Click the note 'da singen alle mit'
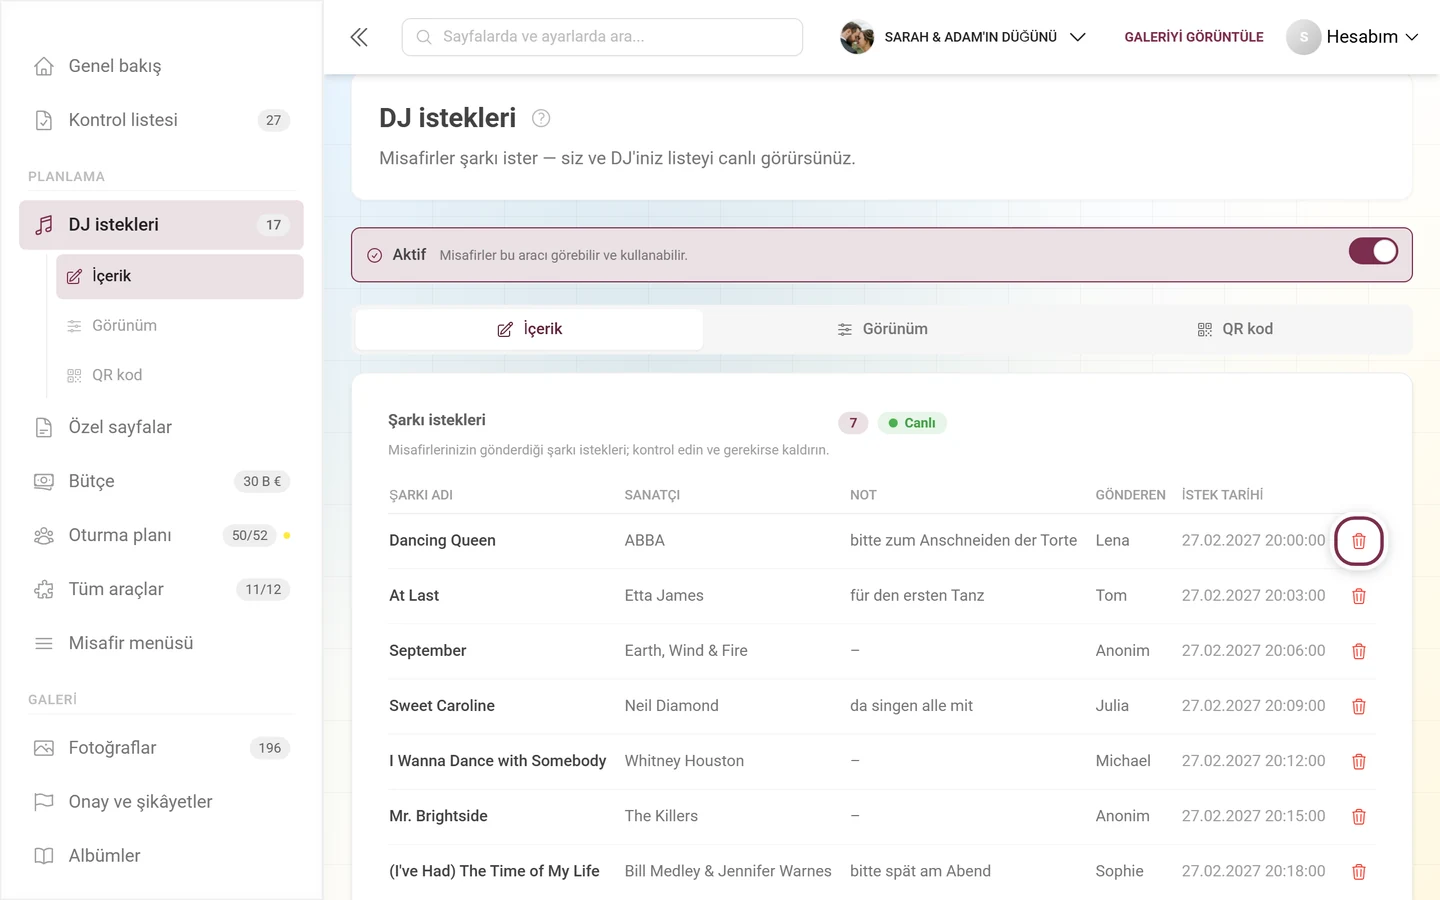Viewport: 1440px width, 900px height. (x=911, y=706)
